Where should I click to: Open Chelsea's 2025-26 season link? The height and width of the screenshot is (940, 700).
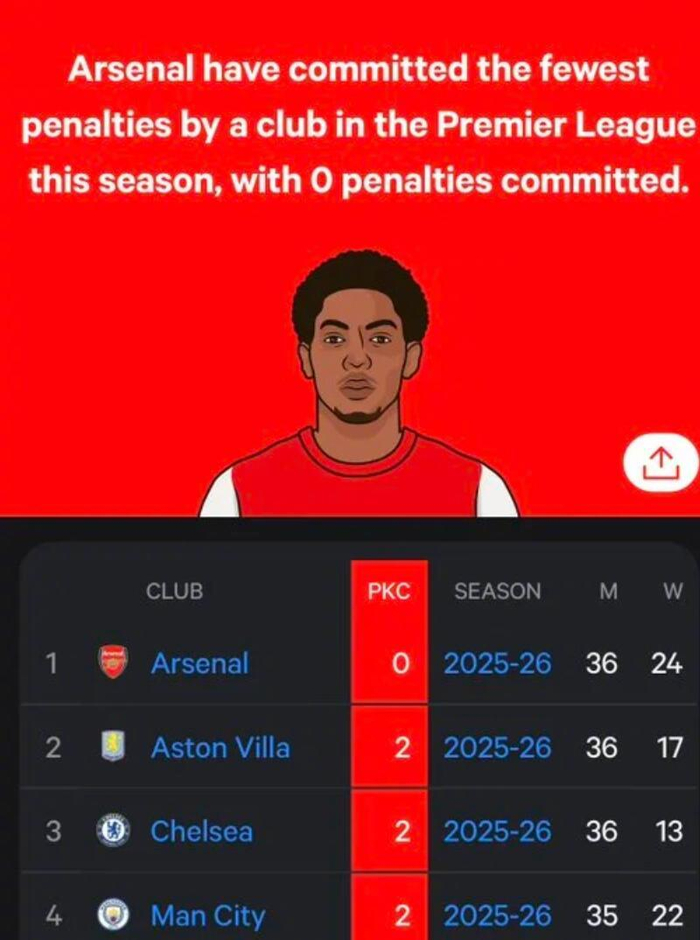pyautogui.click(x=497, y=831)
